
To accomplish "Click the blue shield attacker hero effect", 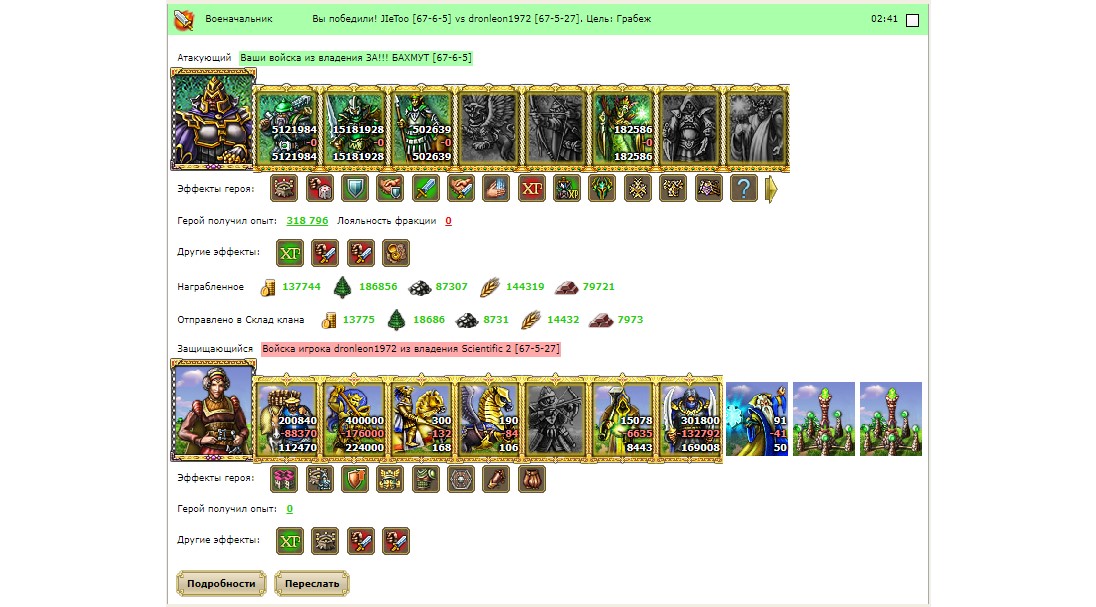I will click(355, 188).
